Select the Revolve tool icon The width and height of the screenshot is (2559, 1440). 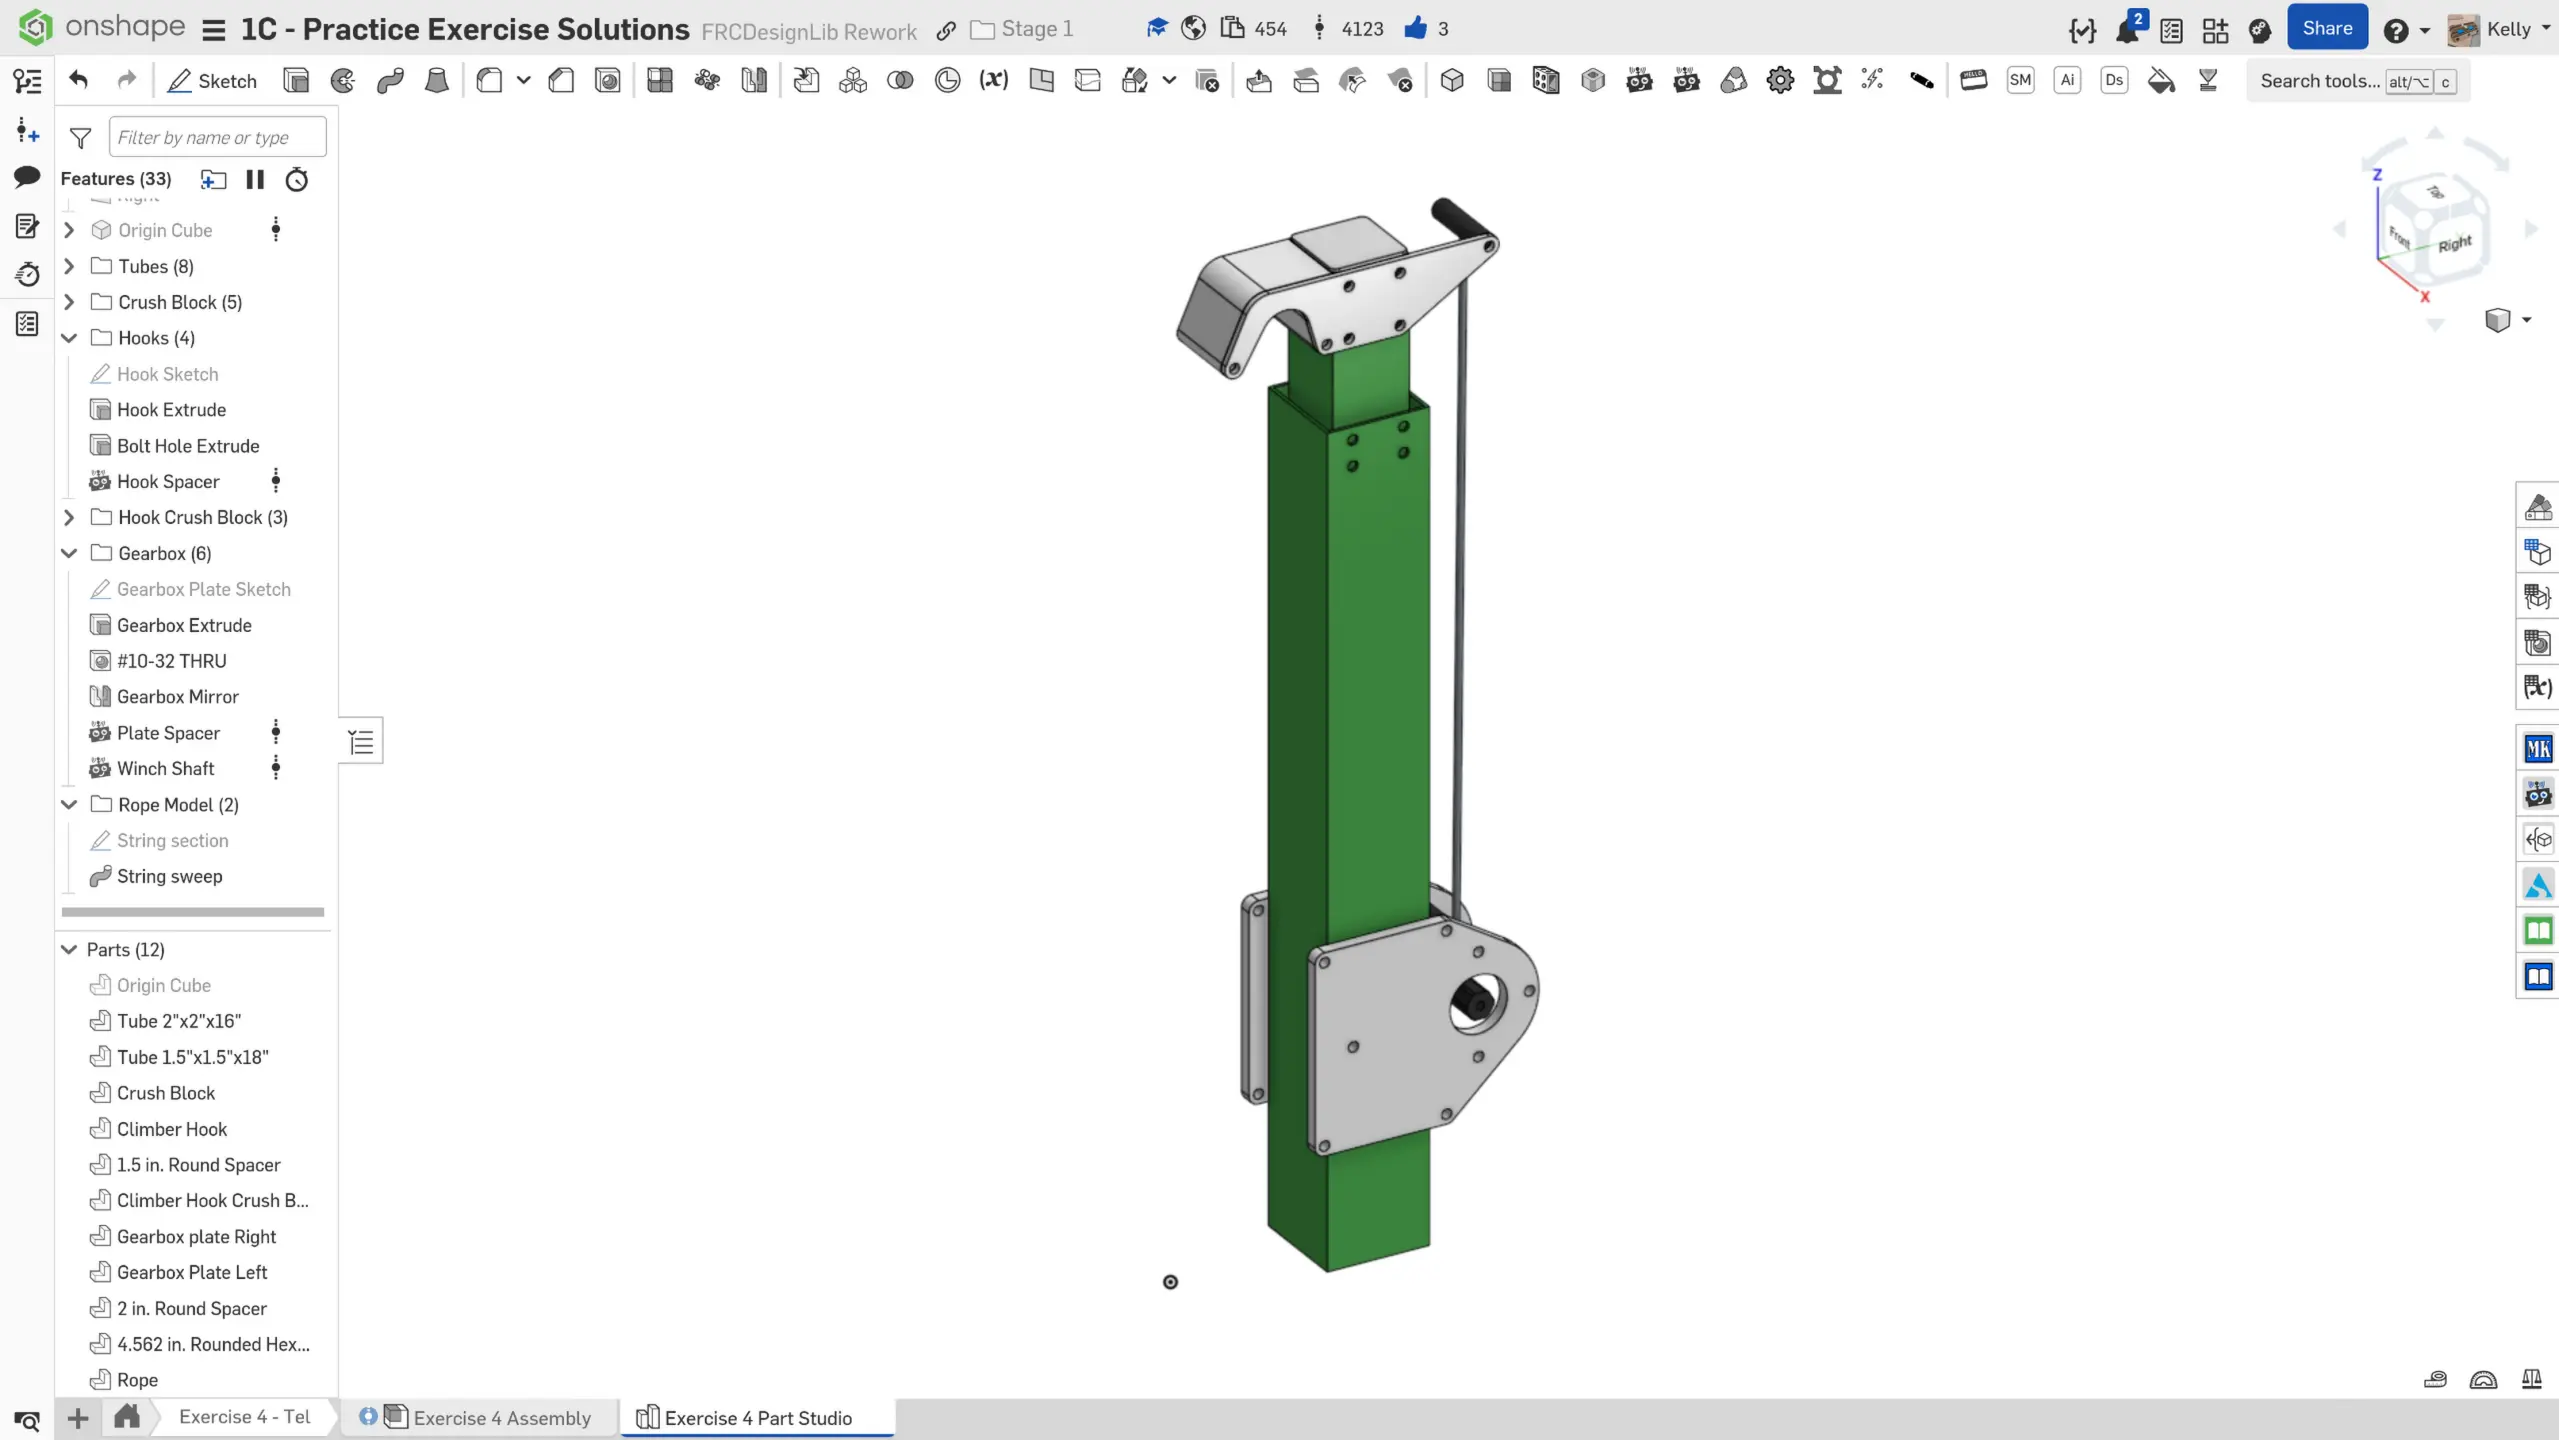[x=343, y=81]
